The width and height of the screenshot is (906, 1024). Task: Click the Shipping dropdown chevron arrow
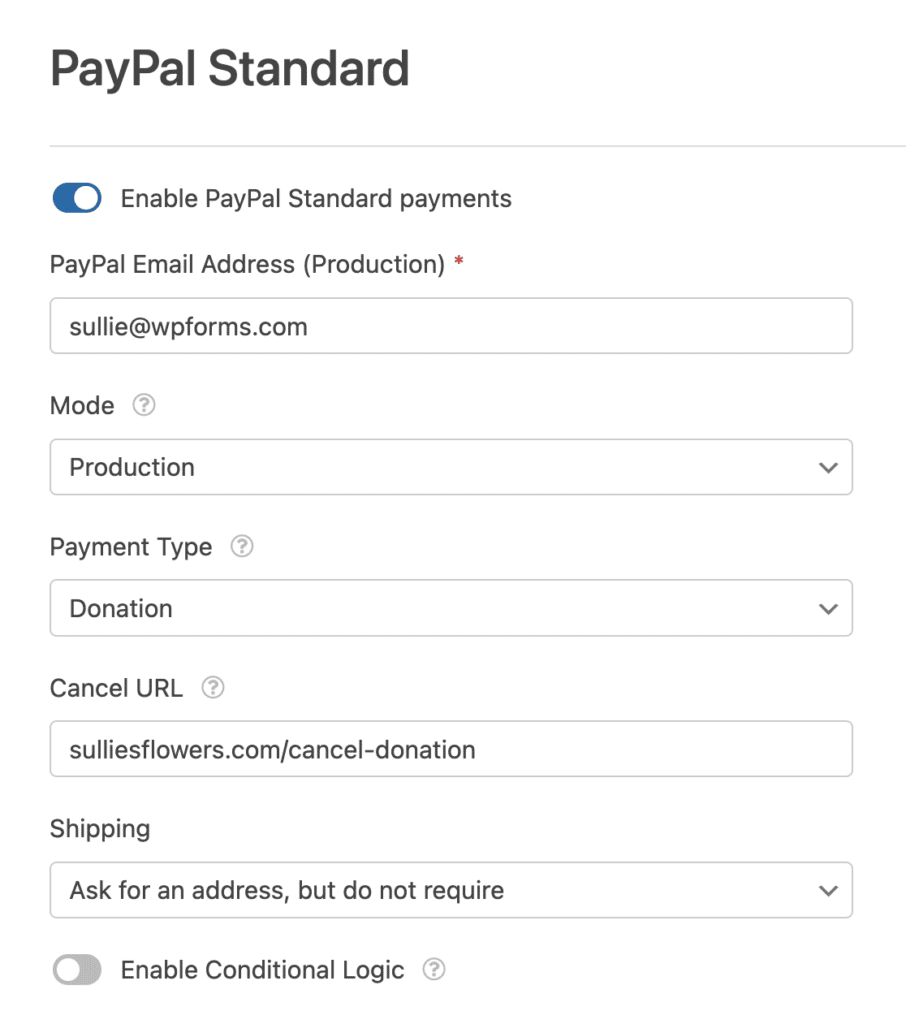pos(828,890)
